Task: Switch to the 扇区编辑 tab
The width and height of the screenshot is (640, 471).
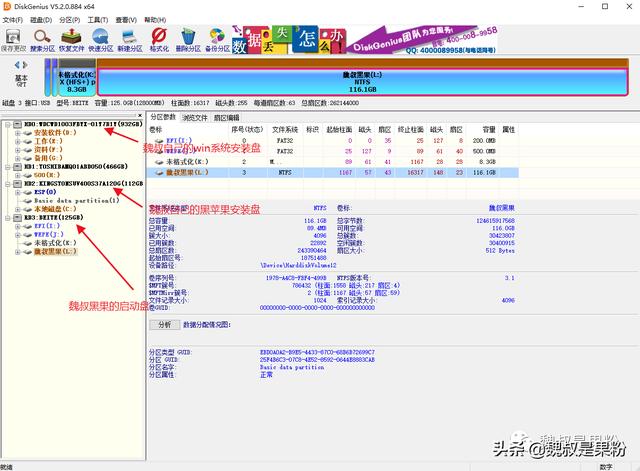Action: (227, 118)
